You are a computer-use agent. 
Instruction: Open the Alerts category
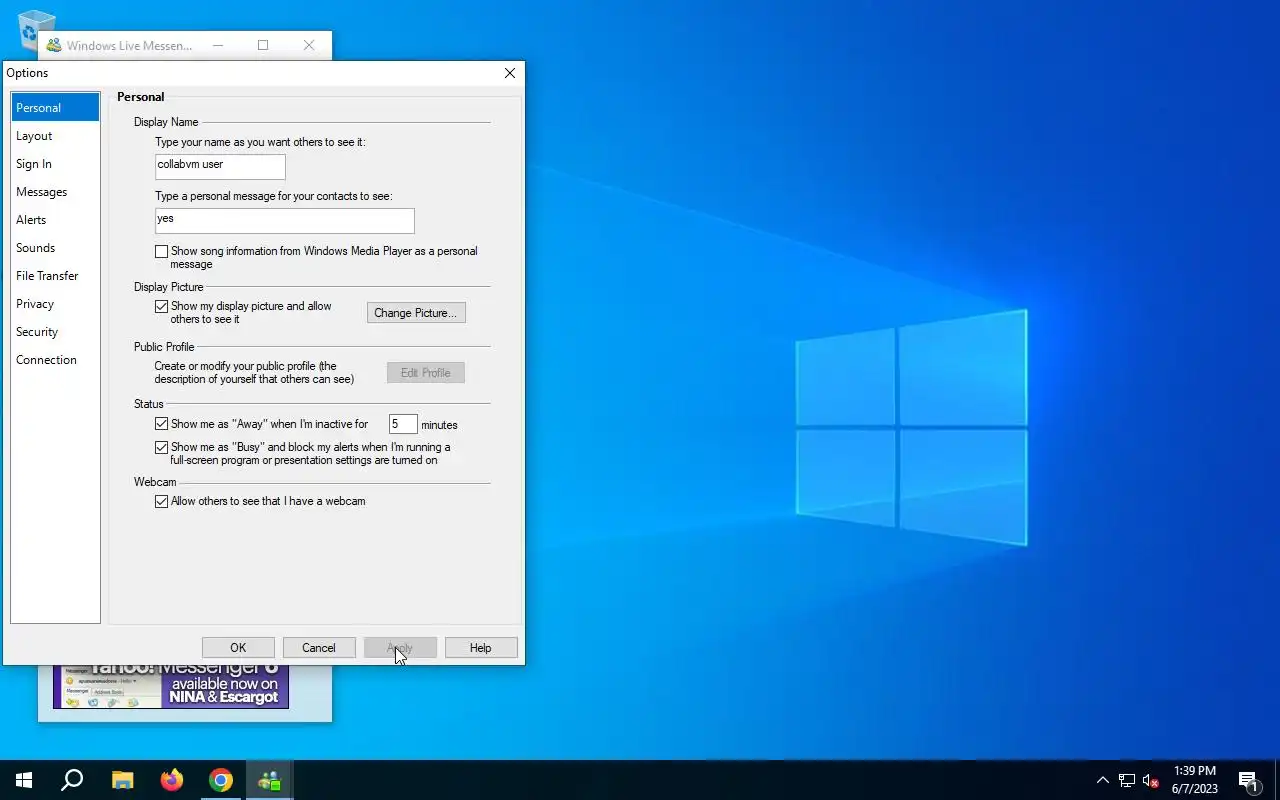click(55, 220)
